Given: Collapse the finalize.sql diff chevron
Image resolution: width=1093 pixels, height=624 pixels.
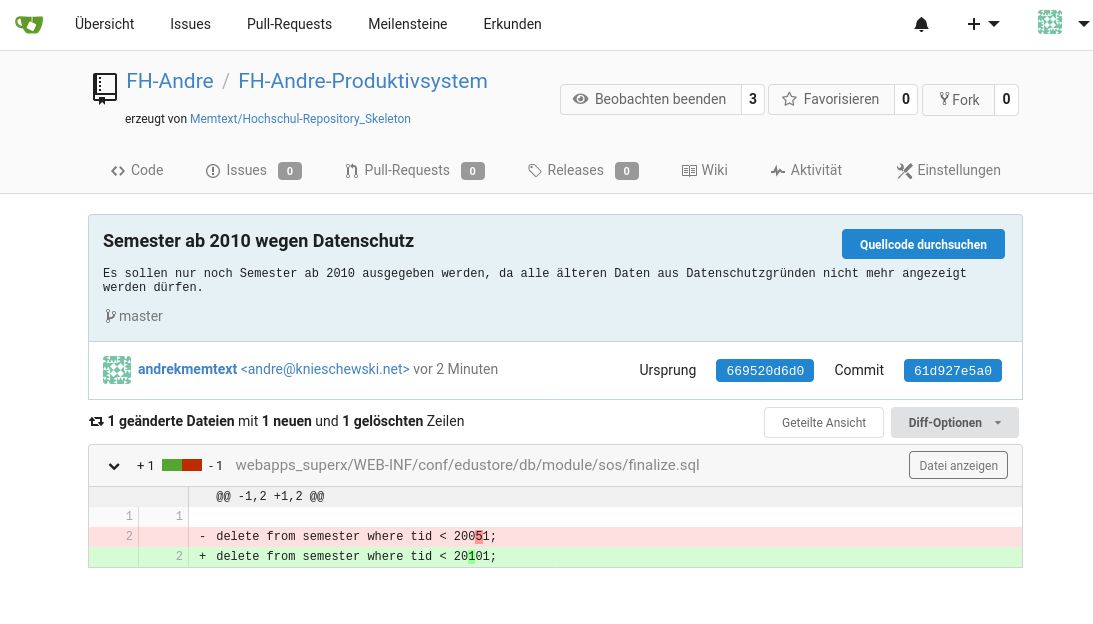Looking at the screenshot, I should click(x=114, y=466).
